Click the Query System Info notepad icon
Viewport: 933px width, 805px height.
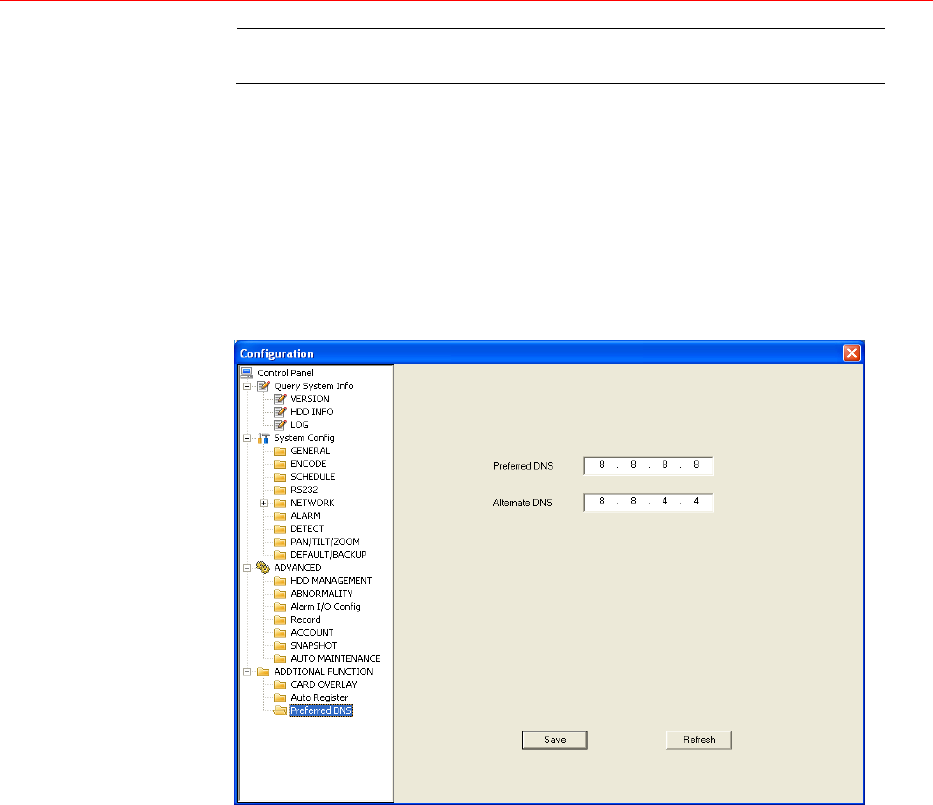tap(264, 386)
